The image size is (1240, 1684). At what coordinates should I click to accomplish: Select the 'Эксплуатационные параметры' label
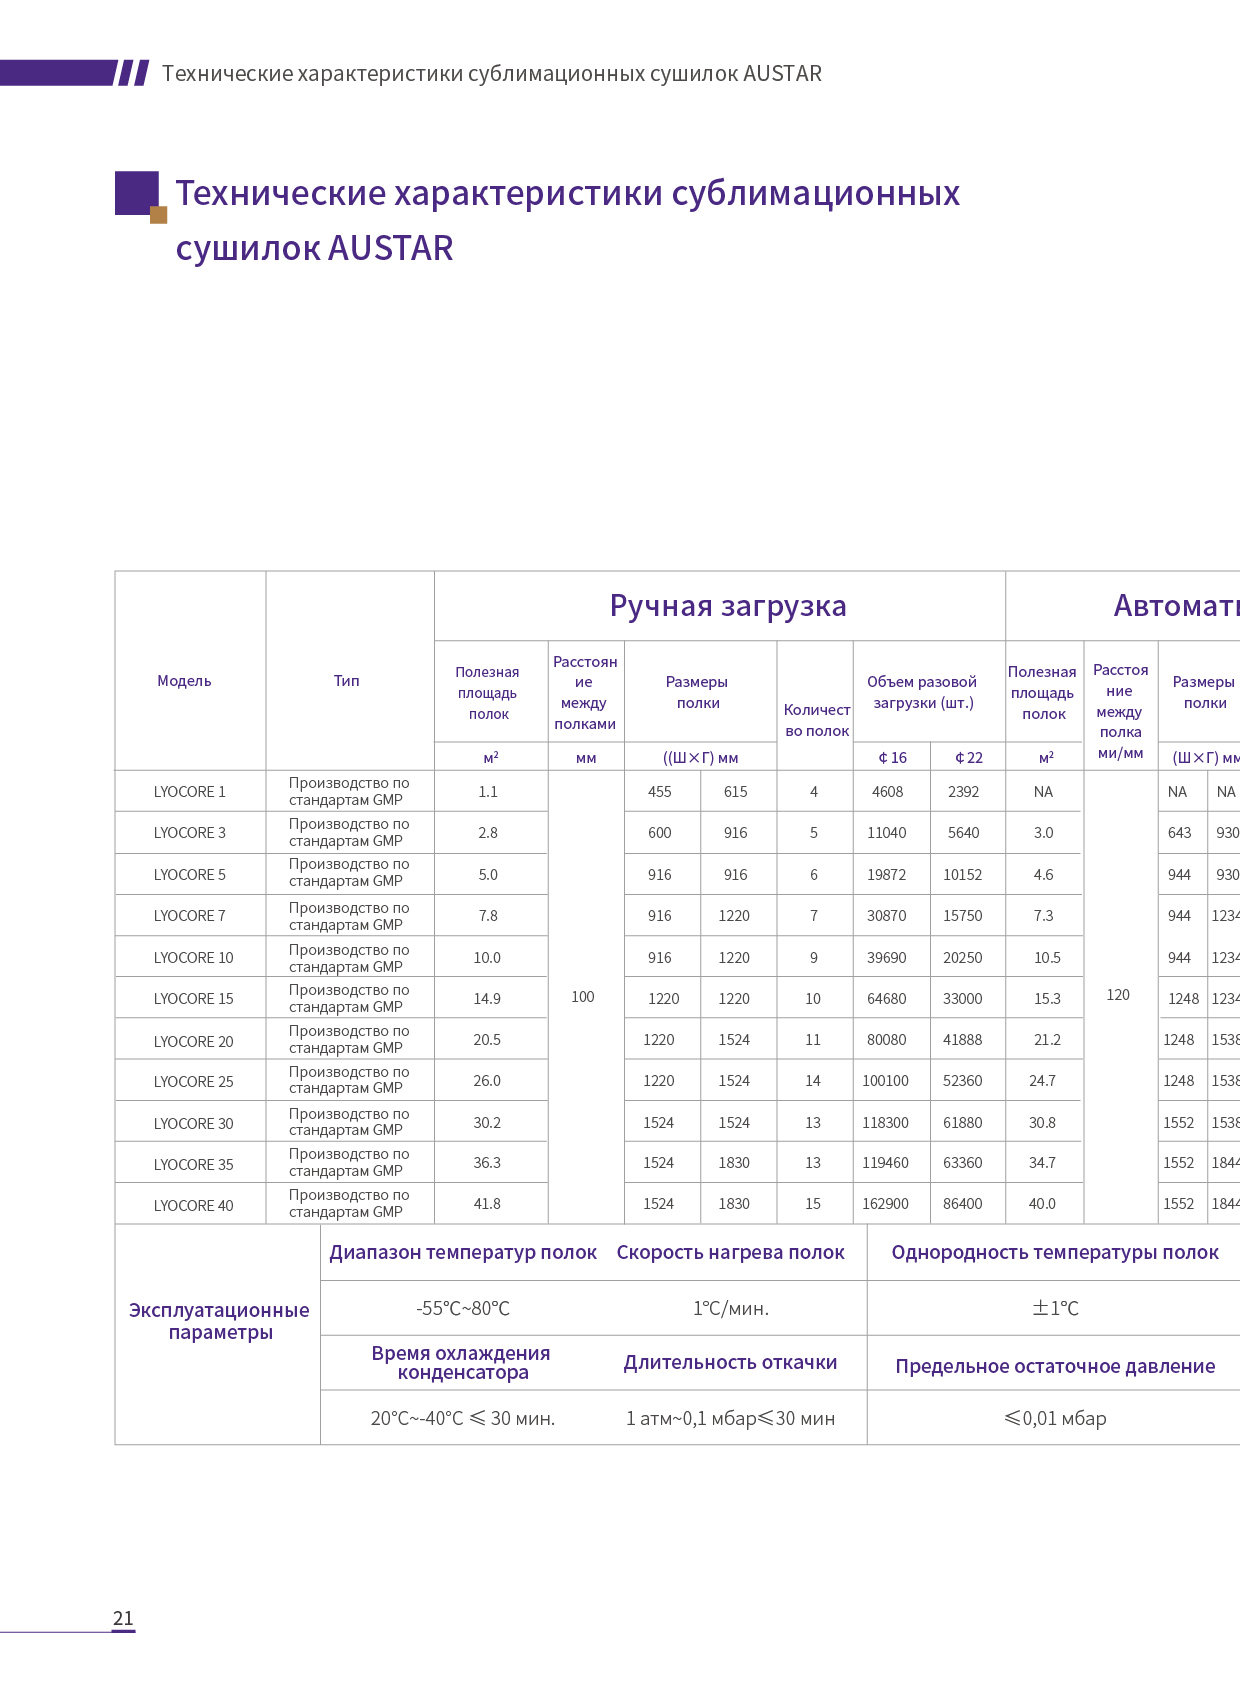pyautogui.click(x=220, y=1321)
